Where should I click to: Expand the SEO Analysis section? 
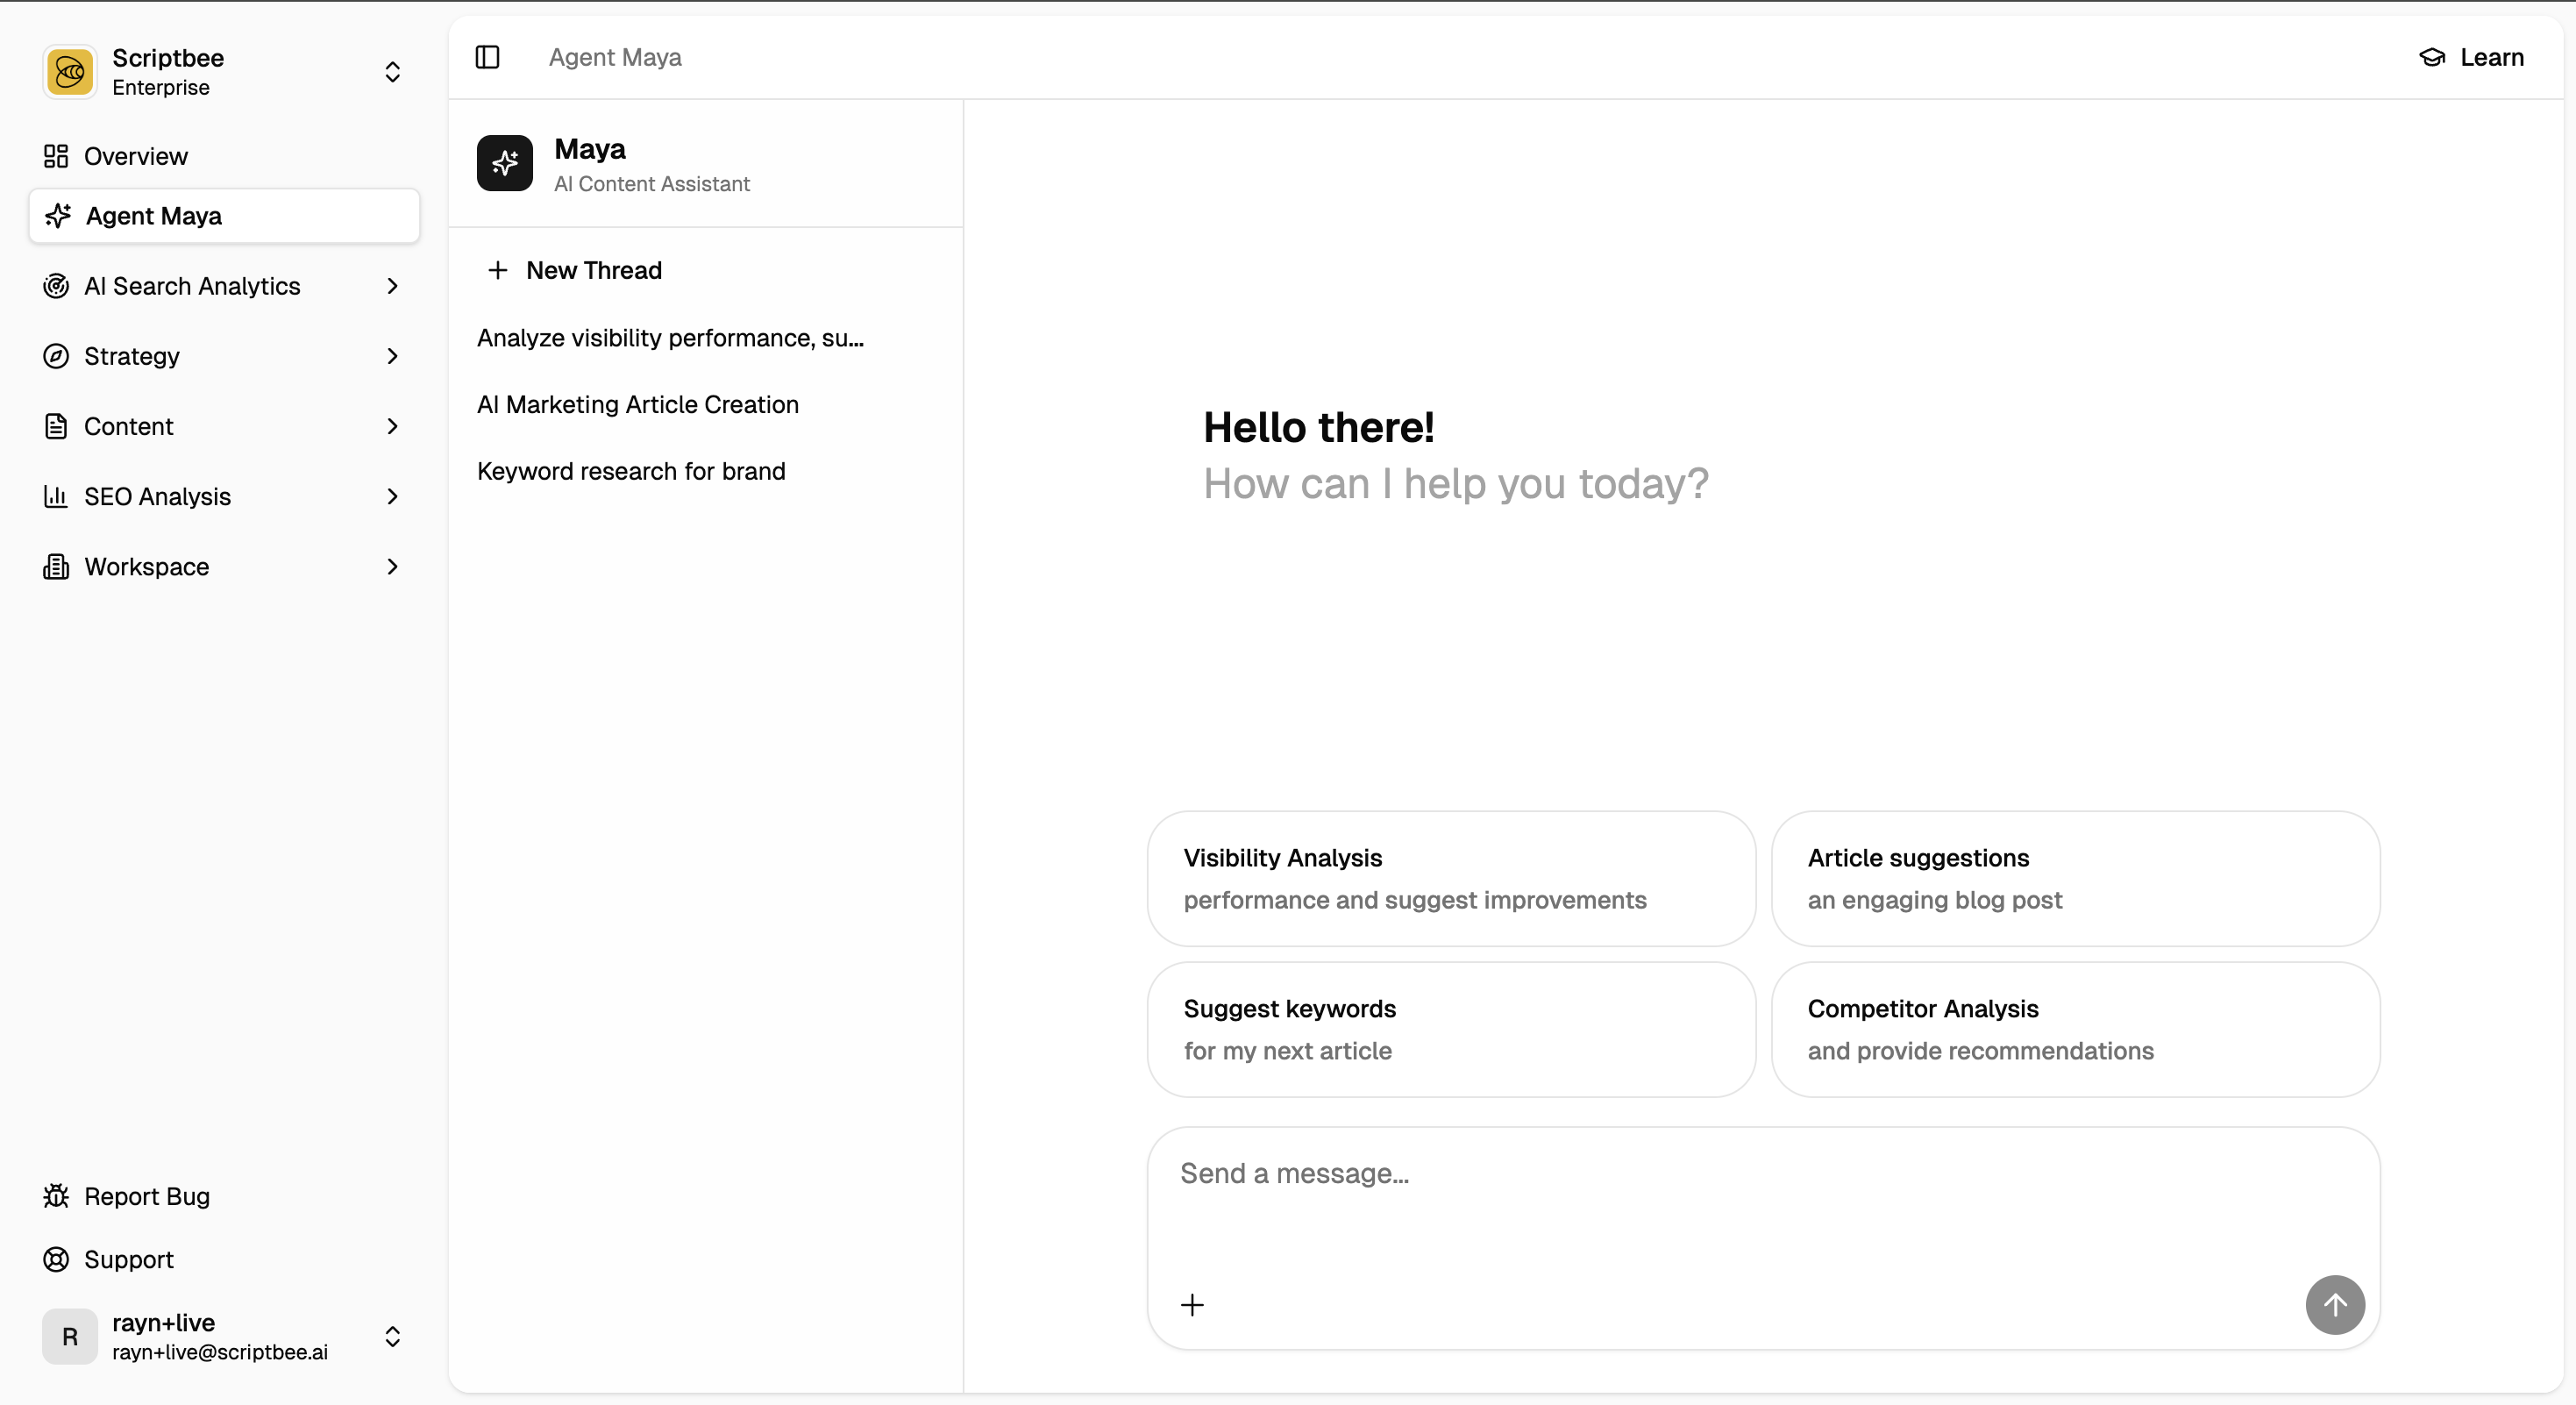click(x=392, y=497)
